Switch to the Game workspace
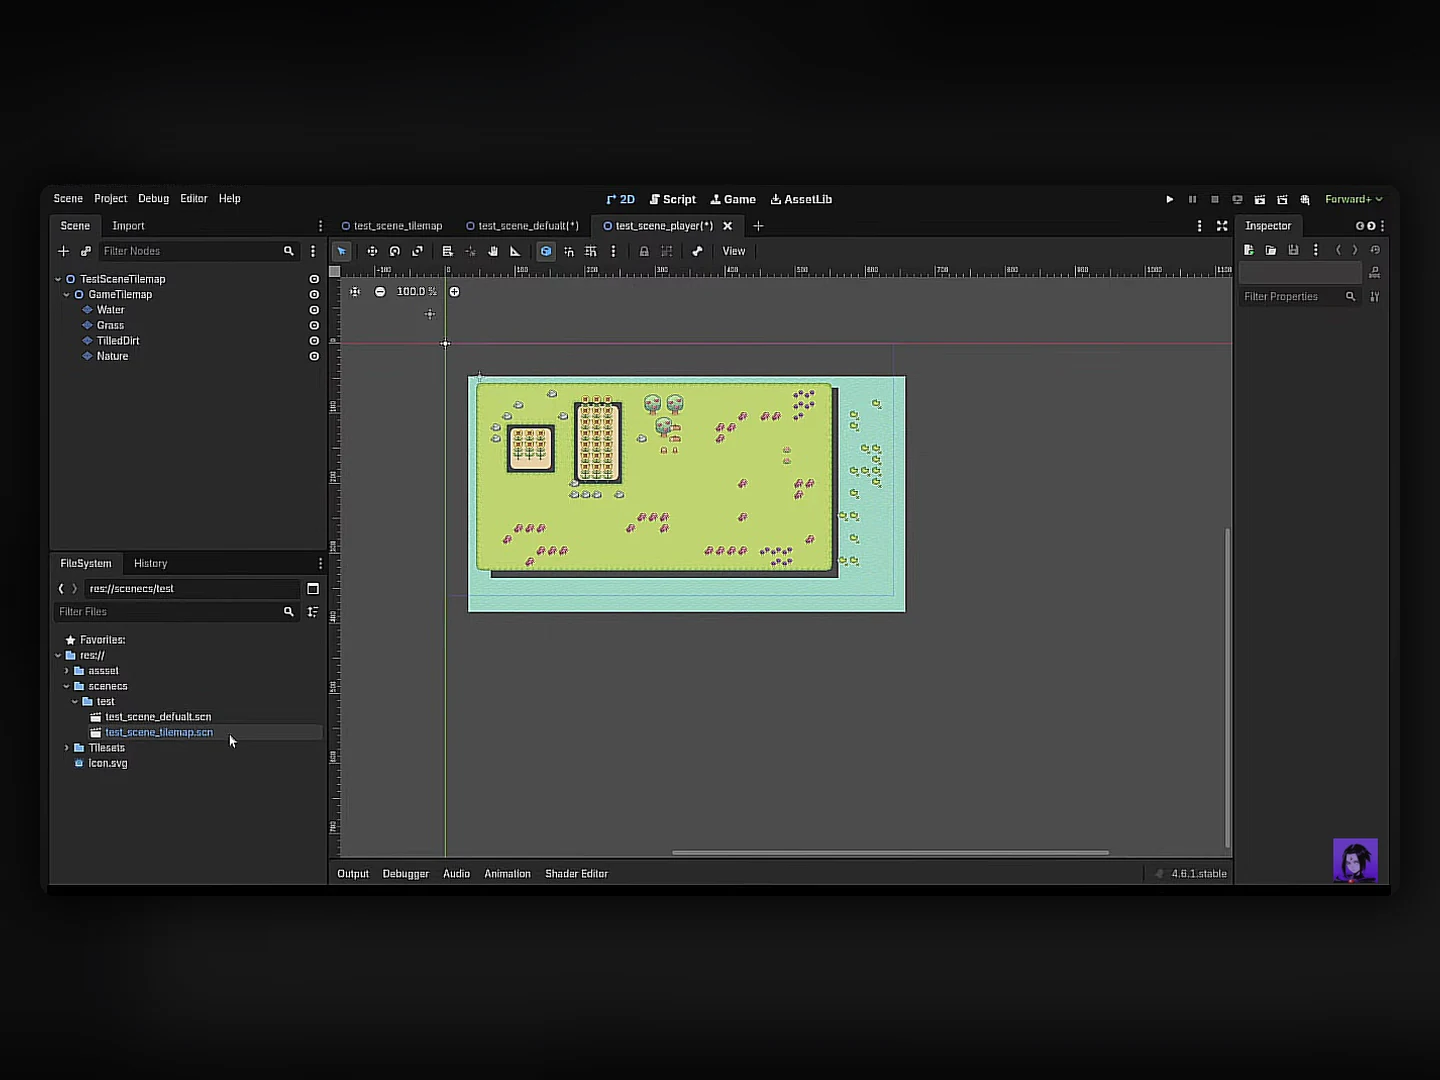 [x=733, y=199]
